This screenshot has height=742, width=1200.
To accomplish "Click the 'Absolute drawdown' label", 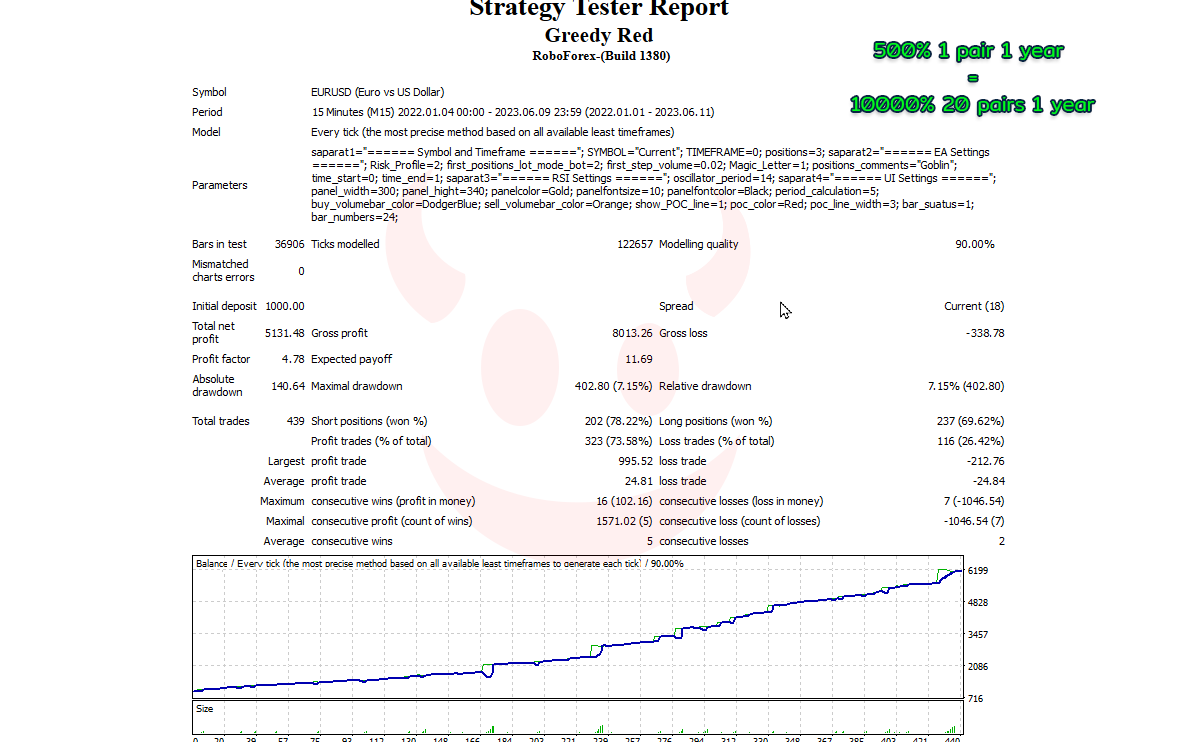I will tap(217, 386).
